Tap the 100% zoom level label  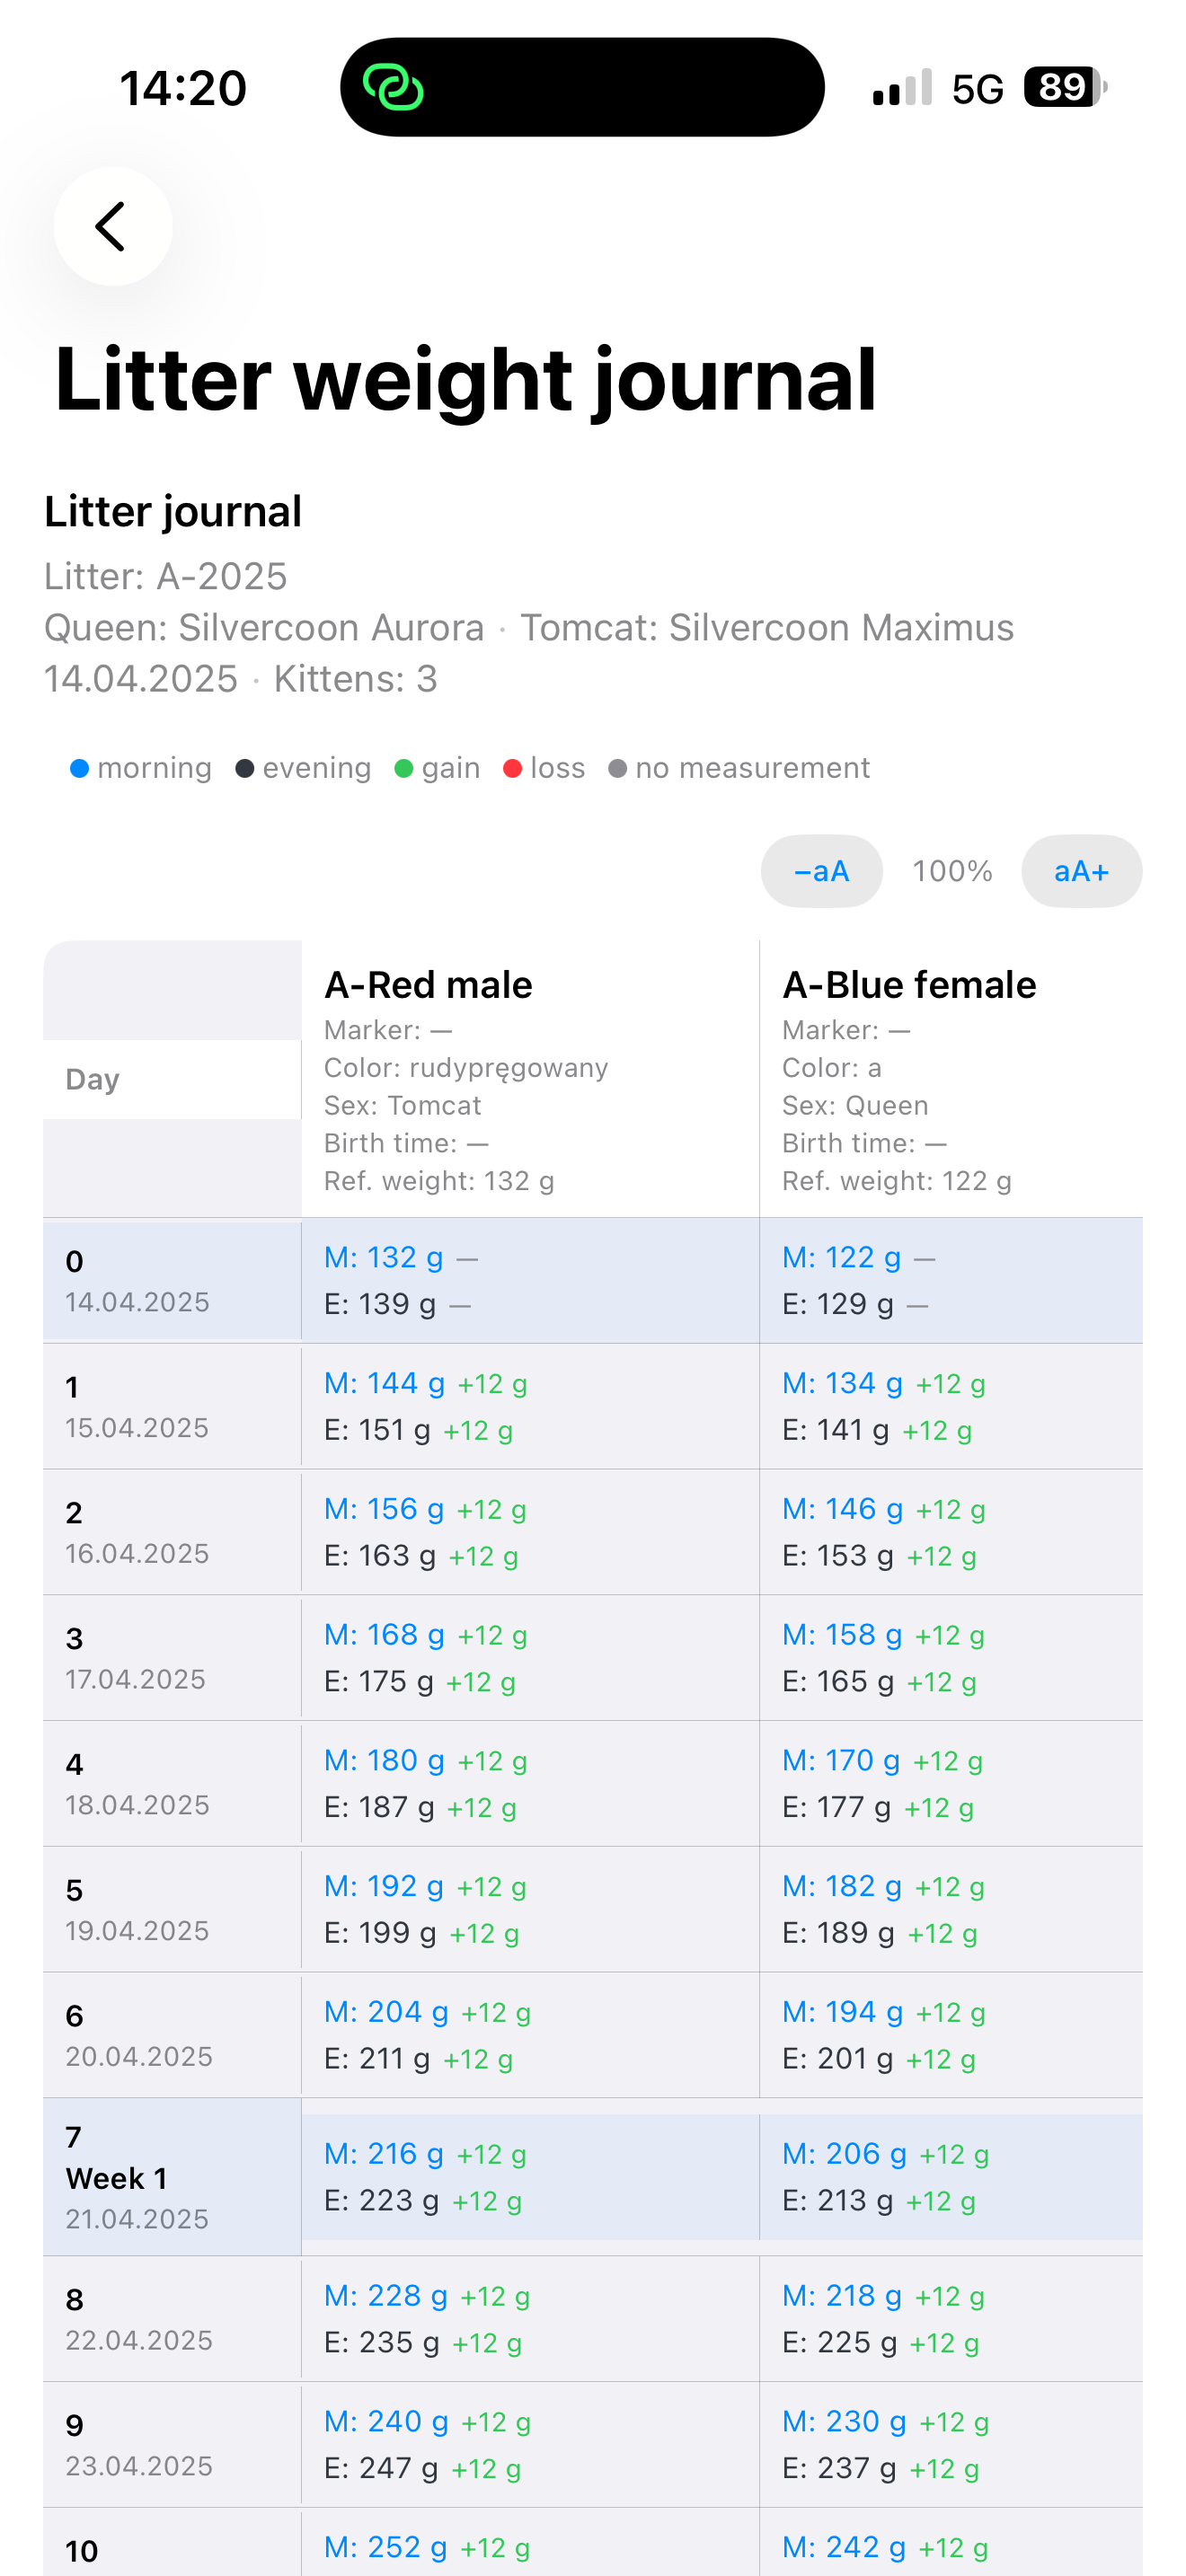pyautogui.click(x=952, y=871)
